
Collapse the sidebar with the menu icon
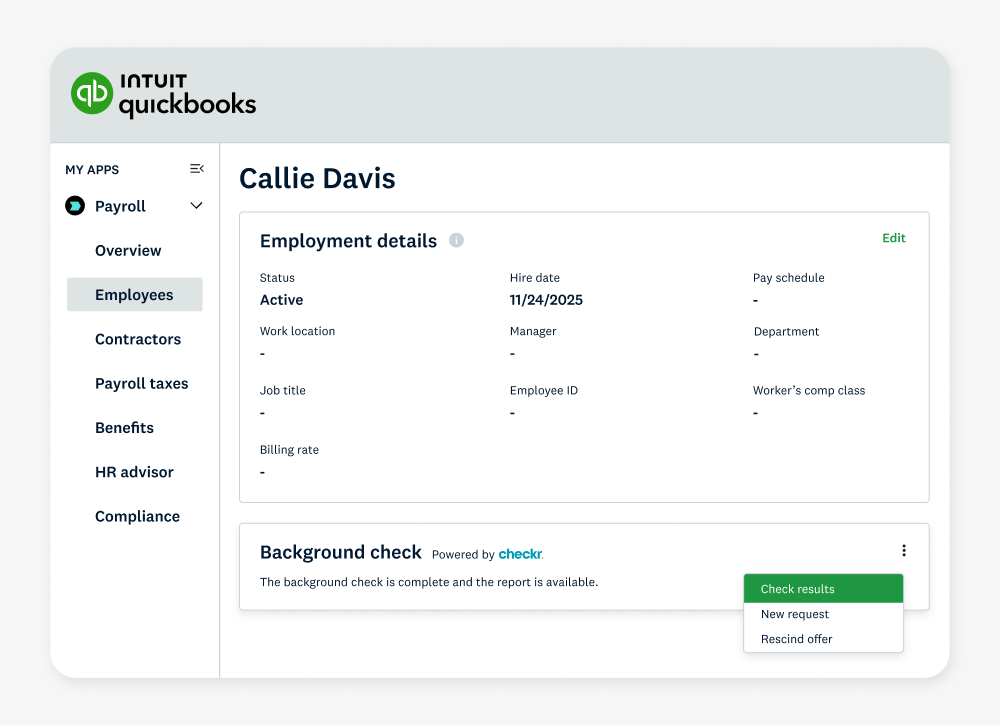[197, 169]
